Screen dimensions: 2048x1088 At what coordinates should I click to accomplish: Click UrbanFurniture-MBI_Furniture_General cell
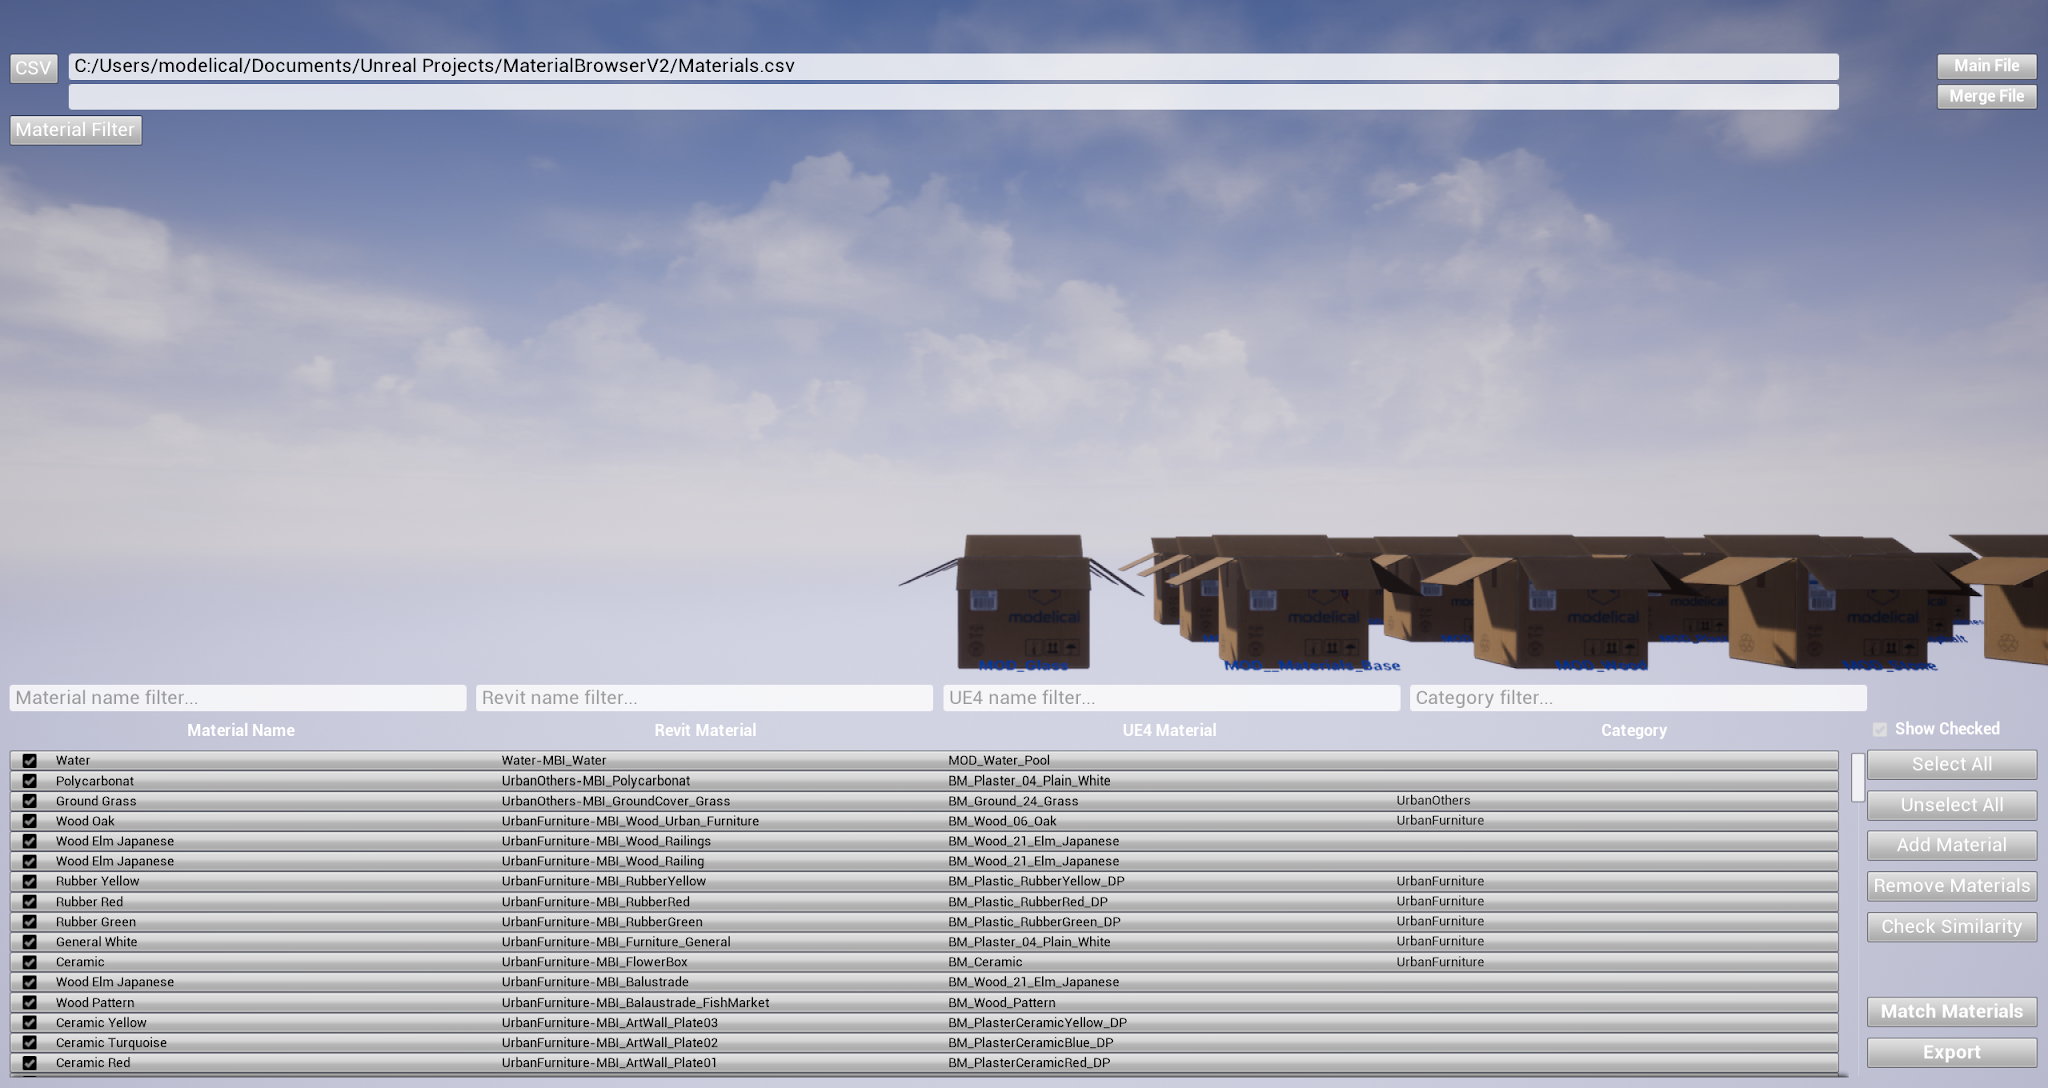(616, 942)
